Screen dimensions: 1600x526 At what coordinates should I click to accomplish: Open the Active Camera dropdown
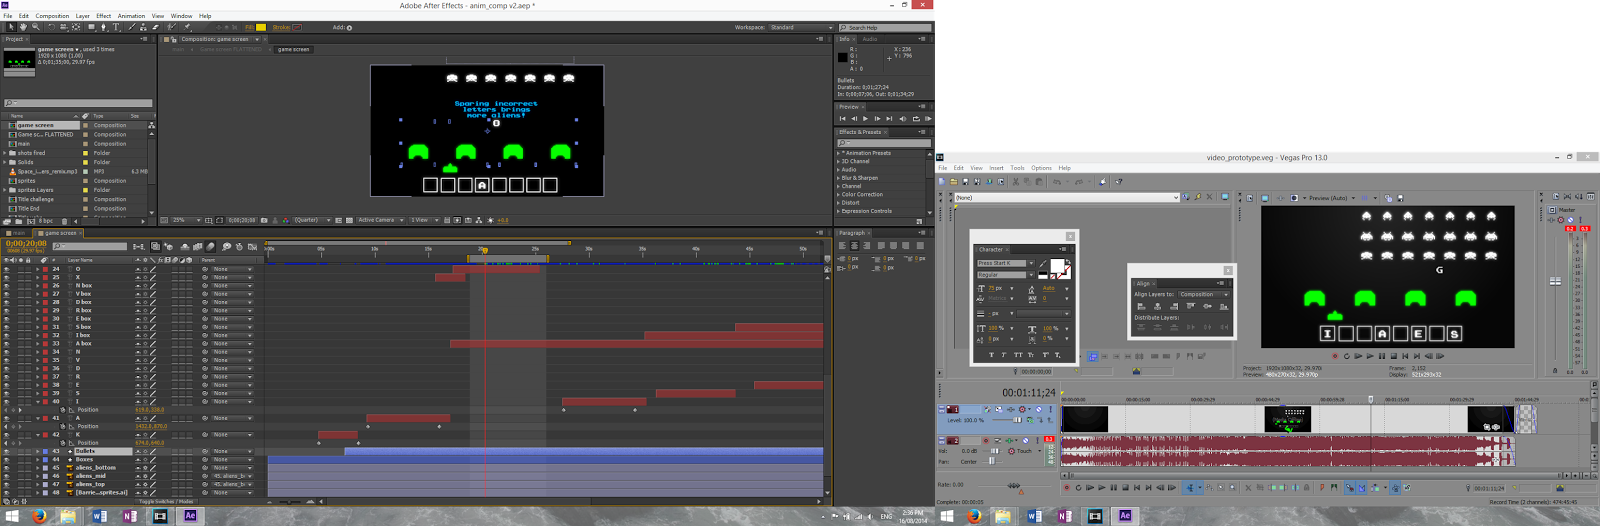click(380, 220)
